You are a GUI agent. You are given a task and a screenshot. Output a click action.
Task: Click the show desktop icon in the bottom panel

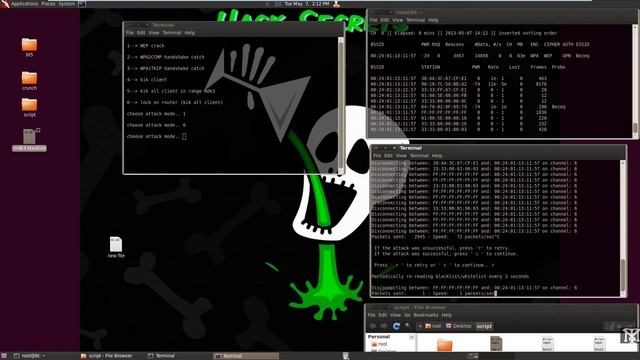[x=4, y=356]
